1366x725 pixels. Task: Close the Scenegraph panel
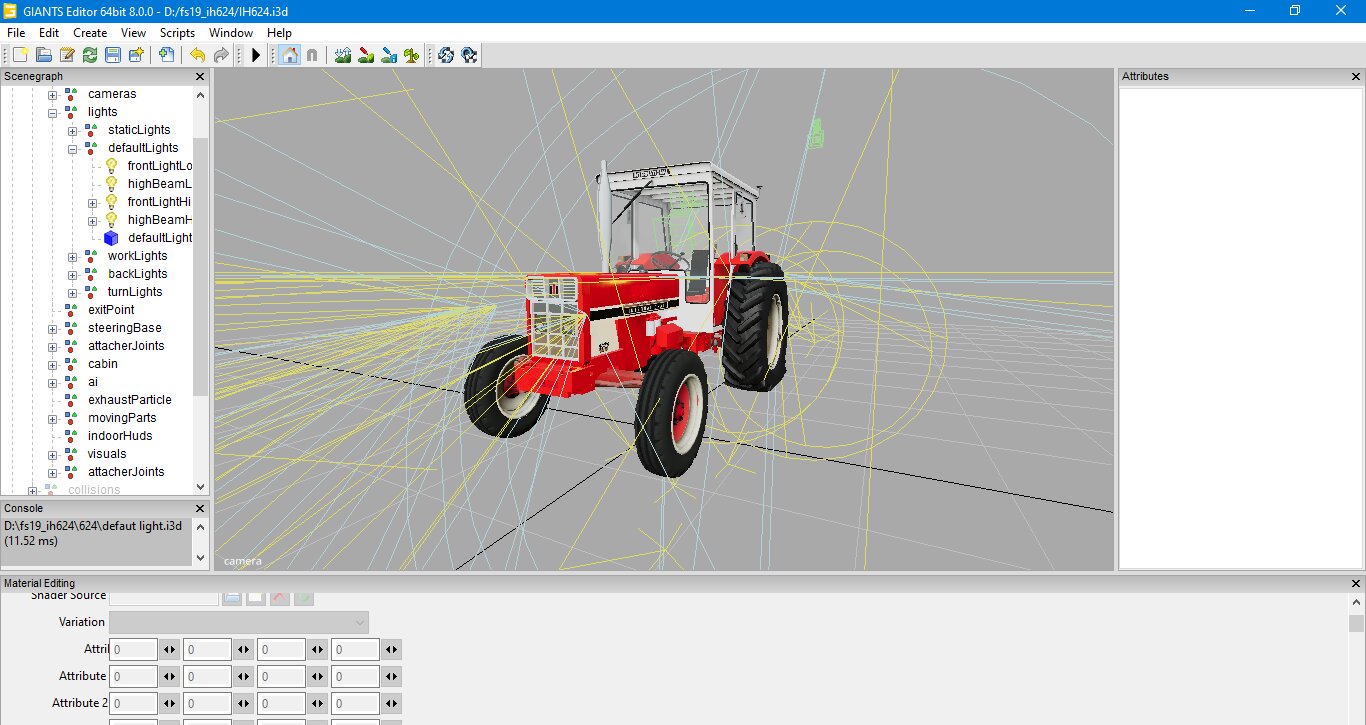click(x=199, y=76)
